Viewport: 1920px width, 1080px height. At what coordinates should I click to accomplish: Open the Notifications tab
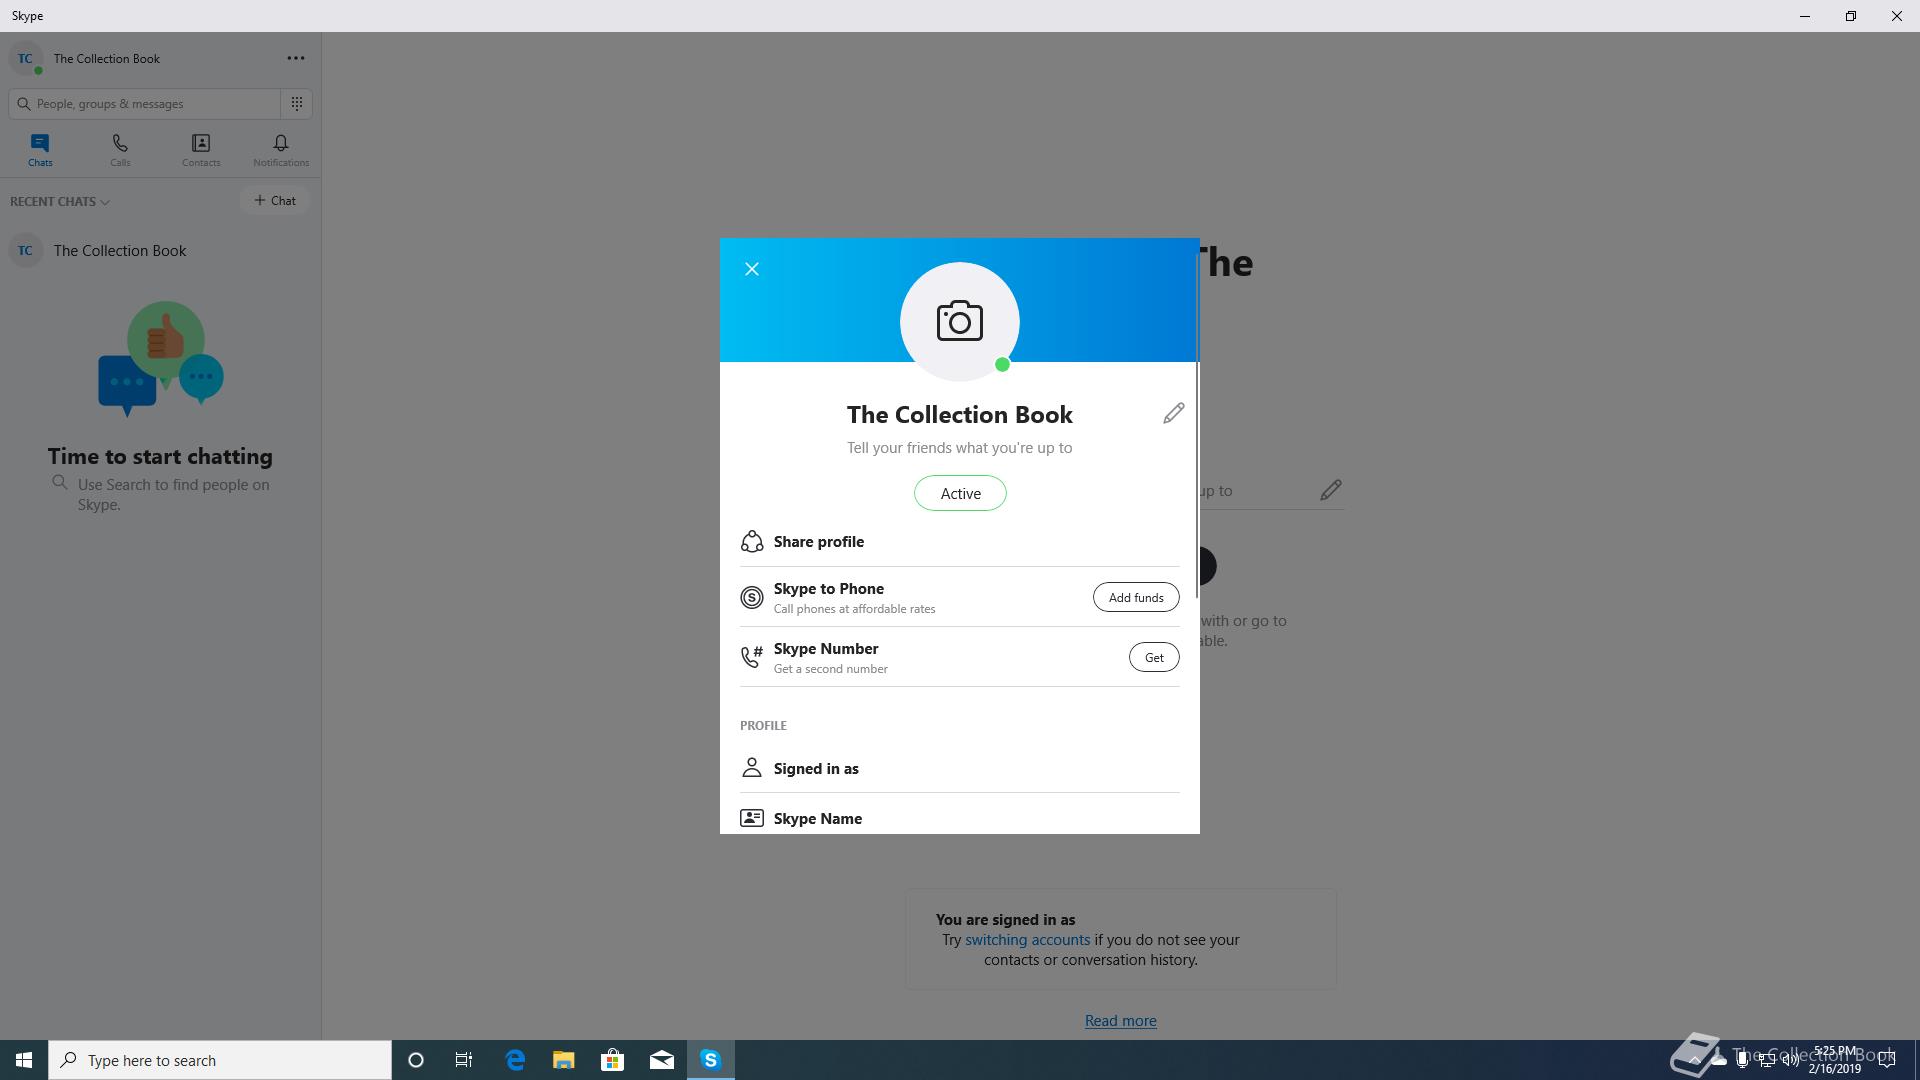[281, 150]
